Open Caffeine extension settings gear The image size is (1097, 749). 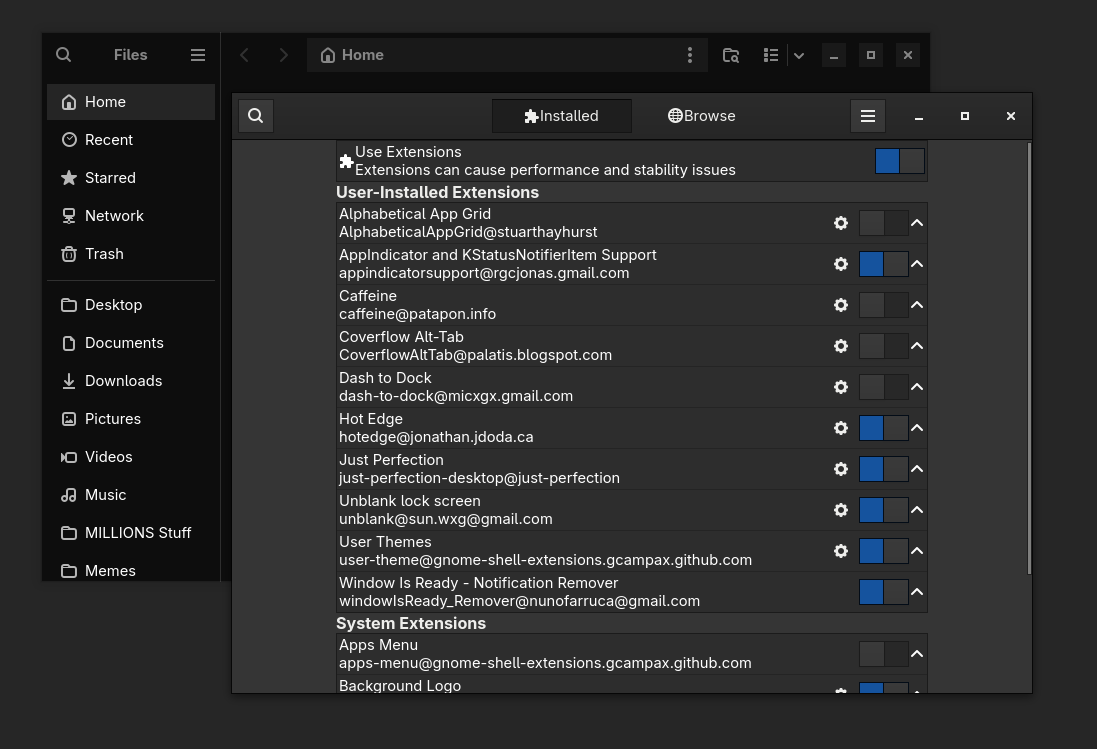[841, 305]
